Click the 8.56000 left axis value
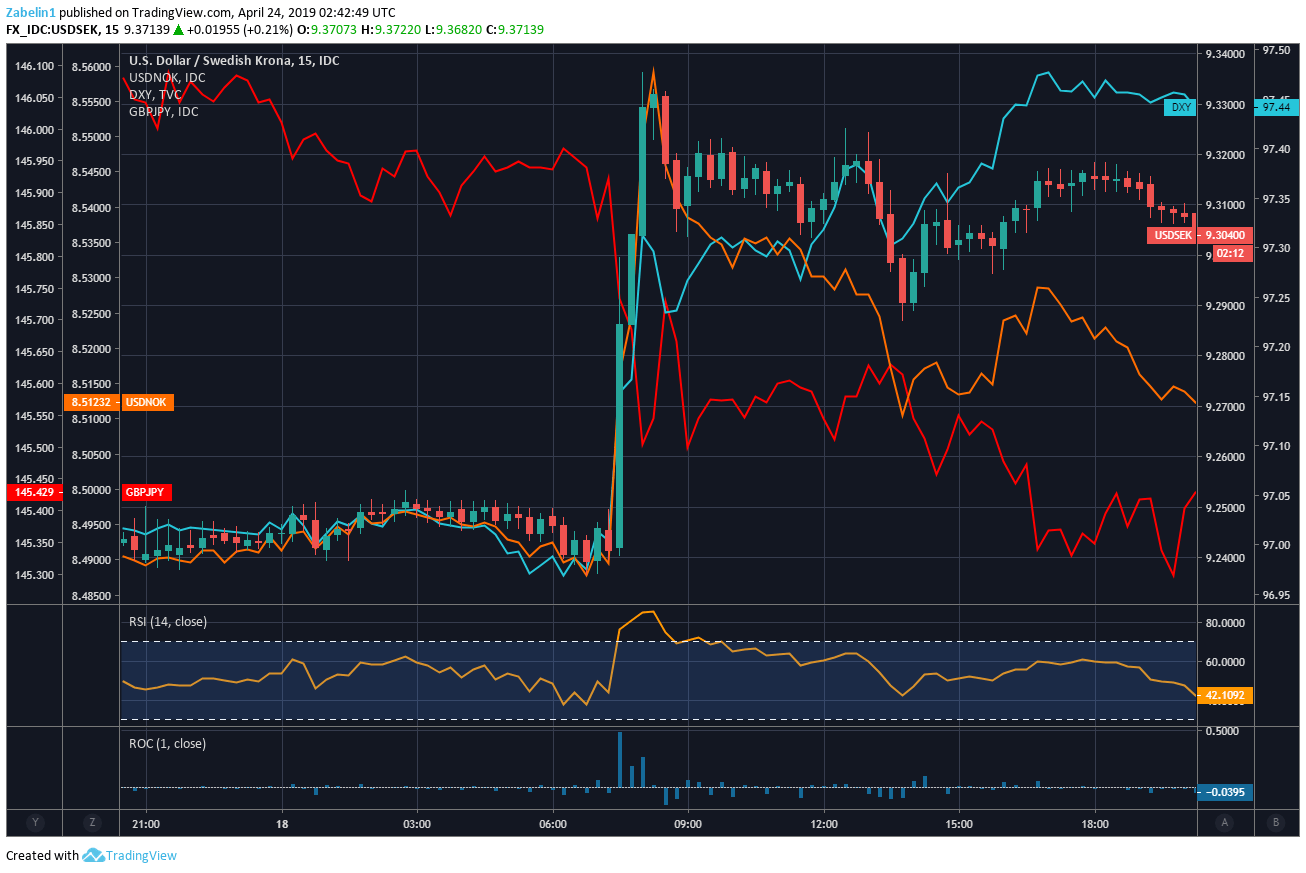Image resolution: width=1306 pixels, height=873 pixels. [x=92, y=67]
